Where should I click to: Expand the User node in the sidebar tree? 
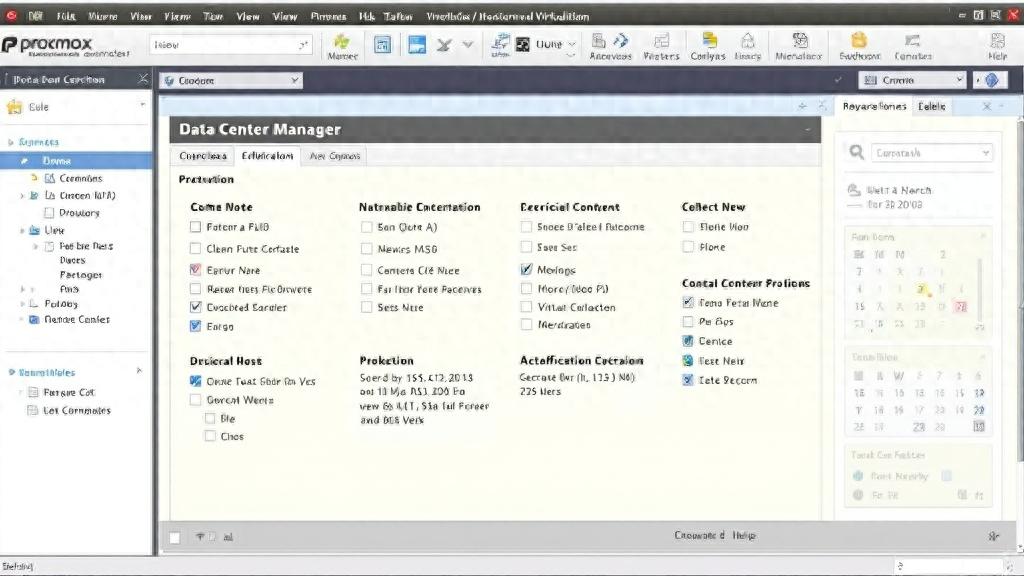pos(24,229)
